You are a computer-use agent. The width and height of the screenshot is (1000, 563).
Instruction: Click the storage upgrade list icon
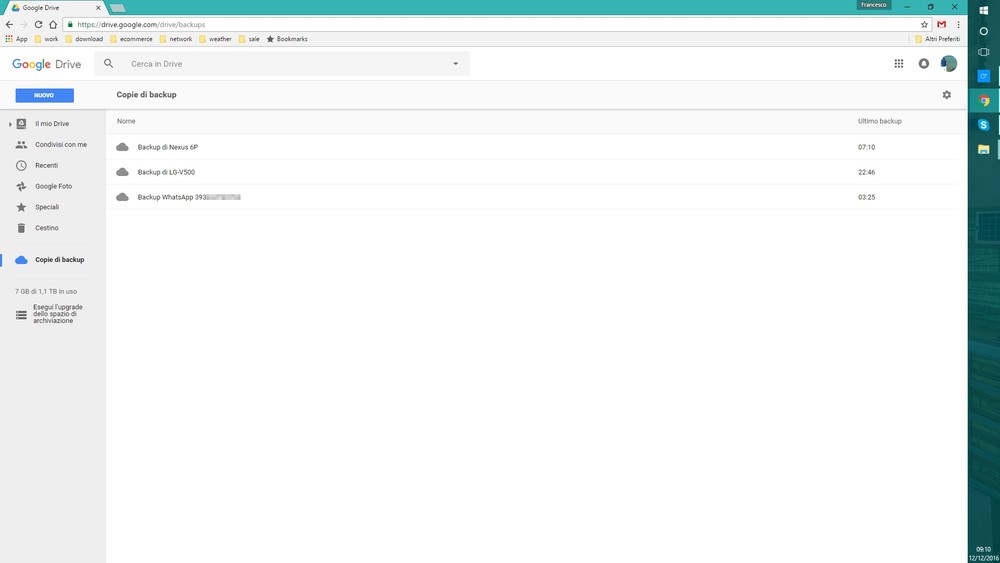pyautogui.click(x=21, y=315)
